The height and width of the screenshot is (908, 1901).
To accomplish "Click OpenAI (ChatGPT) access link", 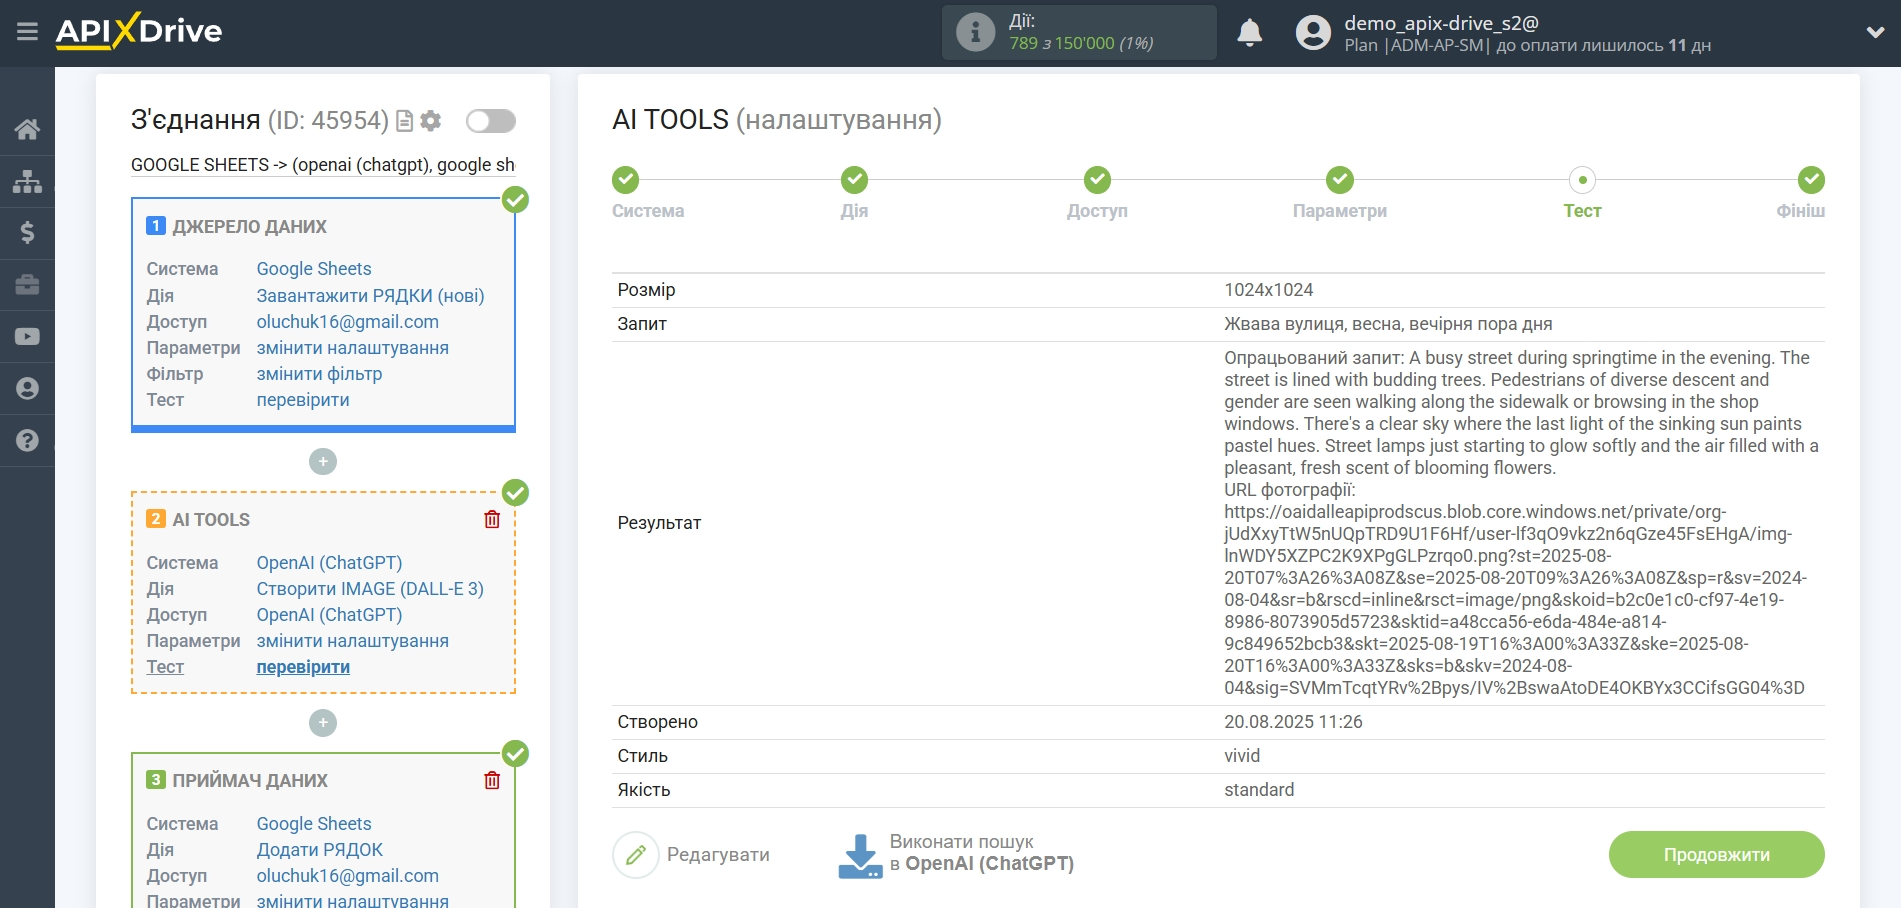I will pyautogui.click(x=329, y=615).
